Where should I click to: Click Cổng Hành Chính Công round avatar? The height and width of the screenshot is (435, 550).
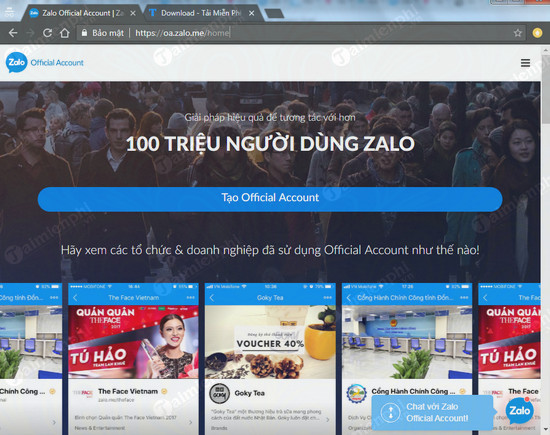pyautogui.click(x=356, y=393)
